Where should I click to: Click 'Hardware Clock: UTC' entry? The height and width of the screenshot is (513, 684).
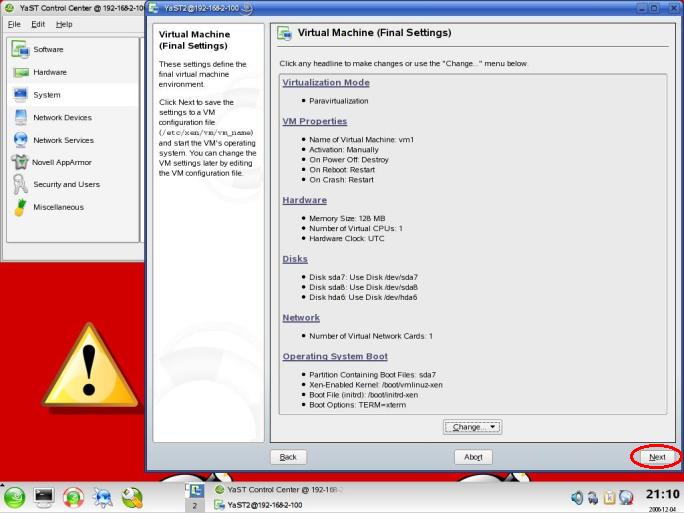[346, 239]
